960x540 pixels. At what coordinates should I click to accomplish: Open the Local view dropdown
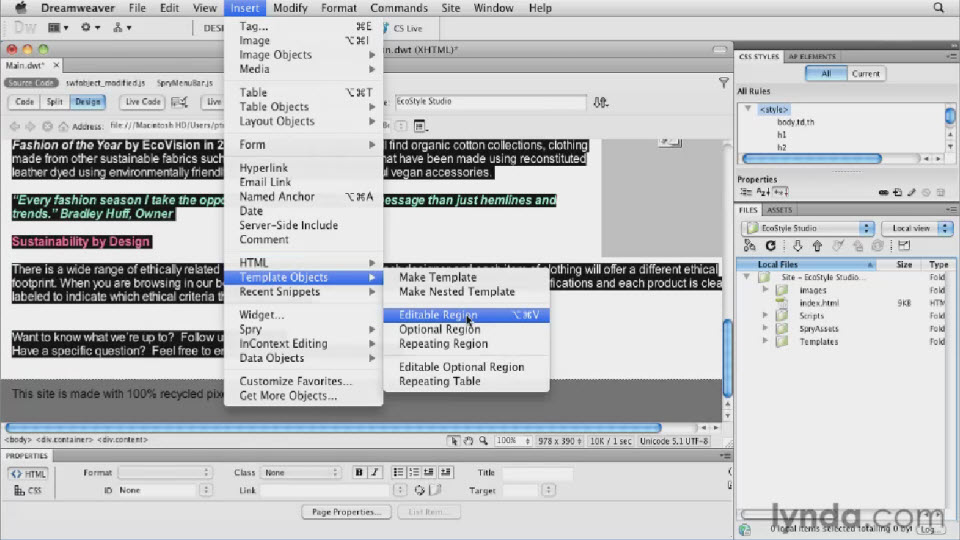point(917,228)
